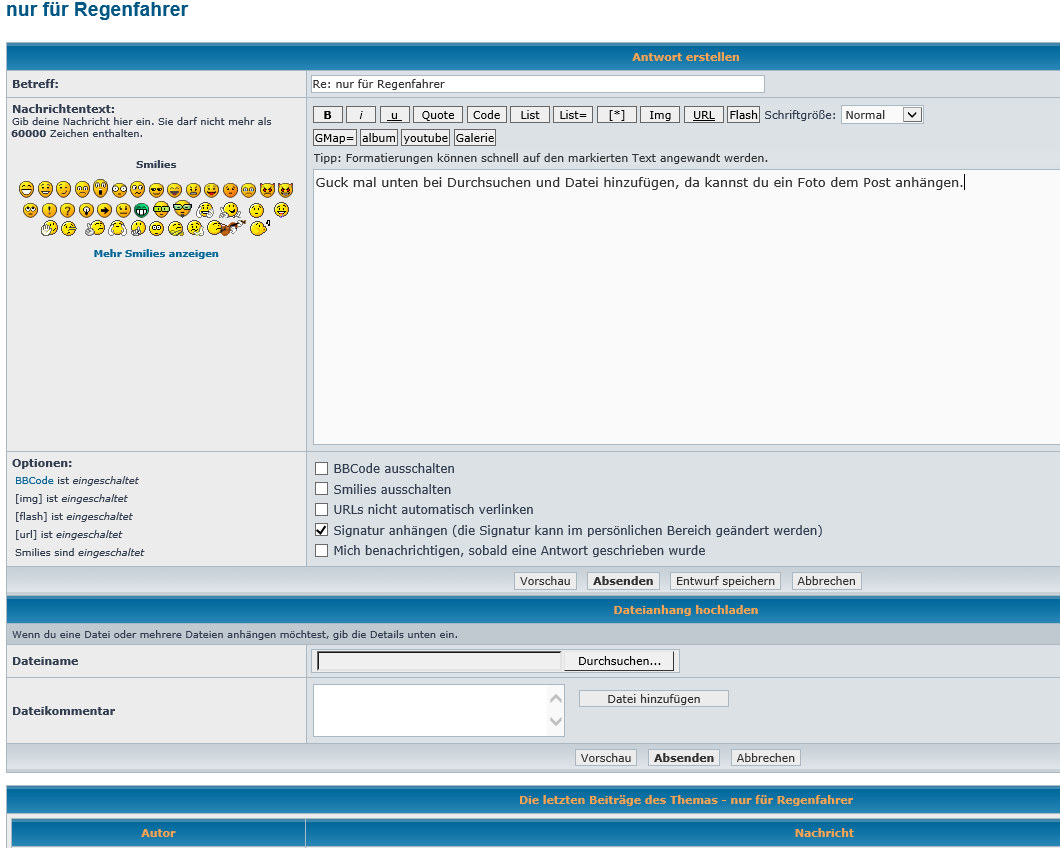Screen dimensions: 1060x848
Task: Open the Mehr Smilies anzeigen link
Action: [156, 254]
